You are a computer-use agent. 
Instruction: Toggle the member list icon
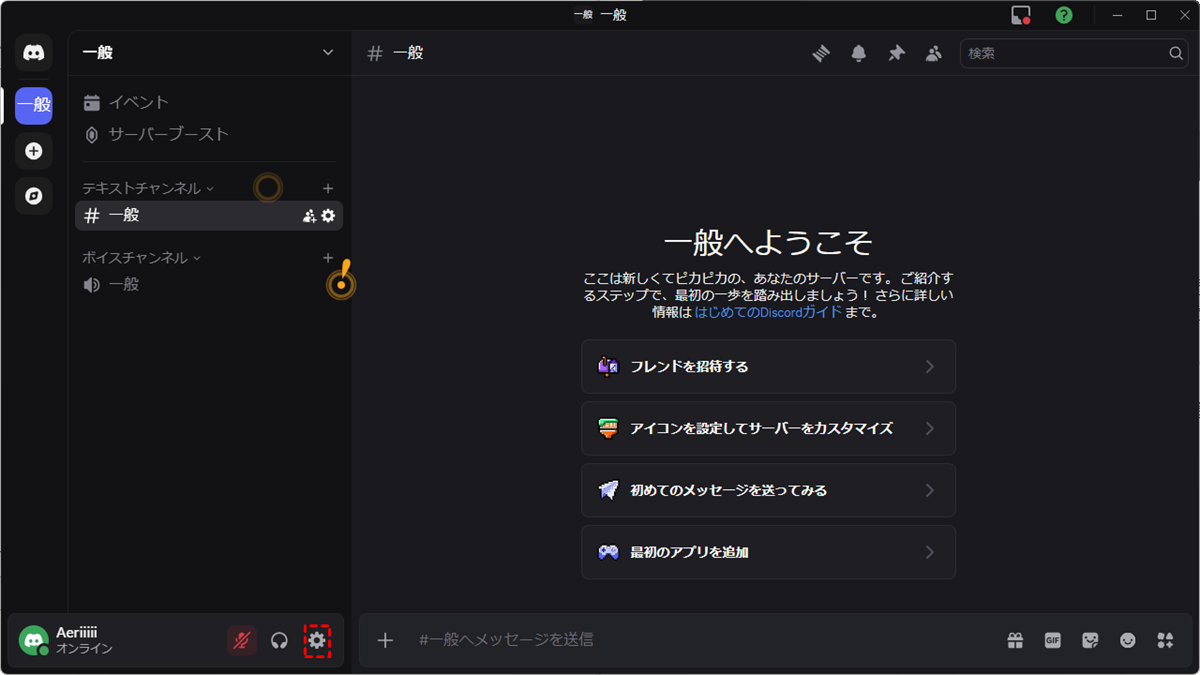(933, 54)
